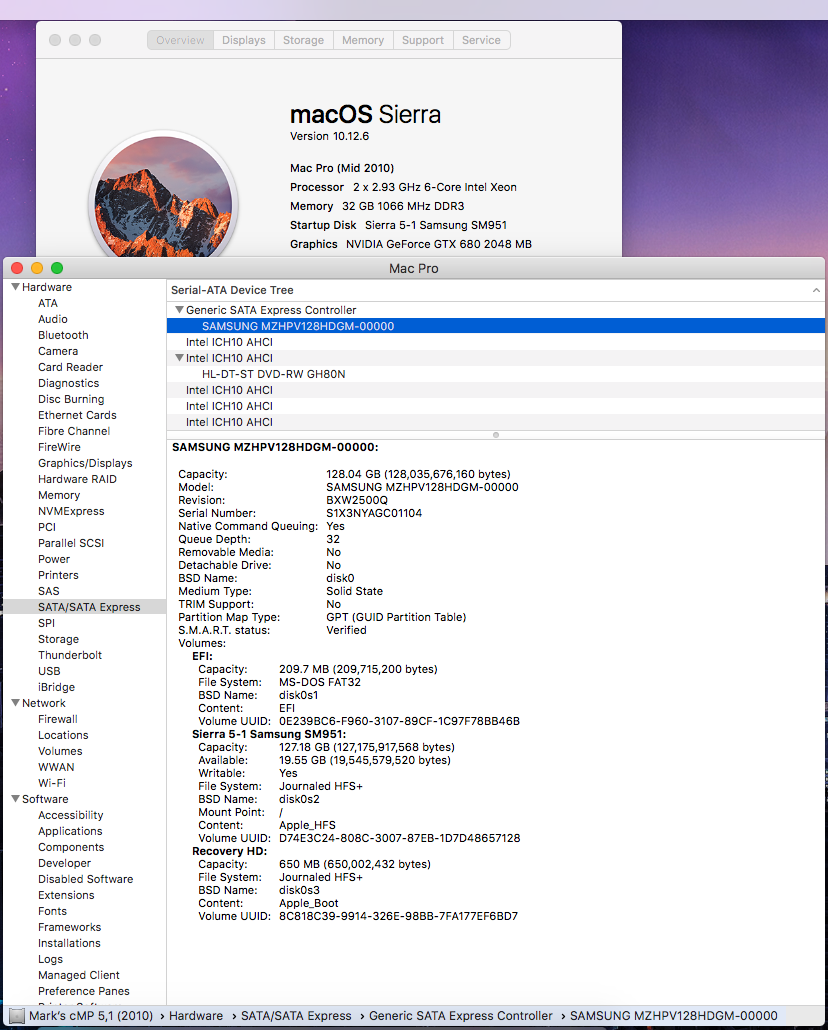Collapse the Intel ICH10 AHCI node containing the DVD-RW

click(x=179, y=358)
